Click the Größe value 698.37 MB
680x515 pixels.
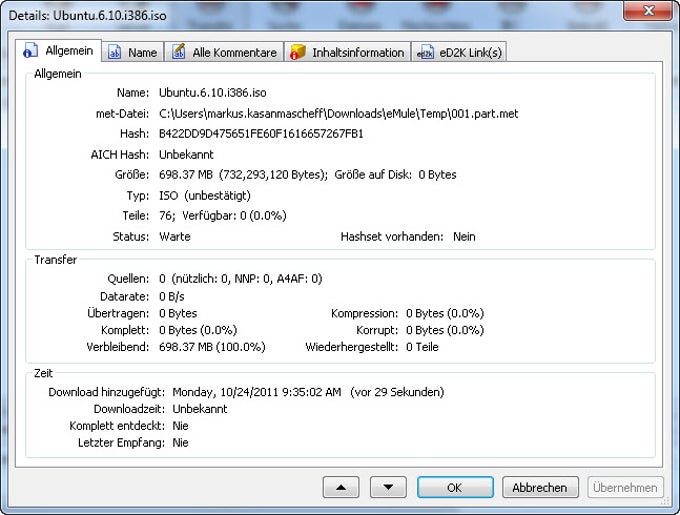186,175
